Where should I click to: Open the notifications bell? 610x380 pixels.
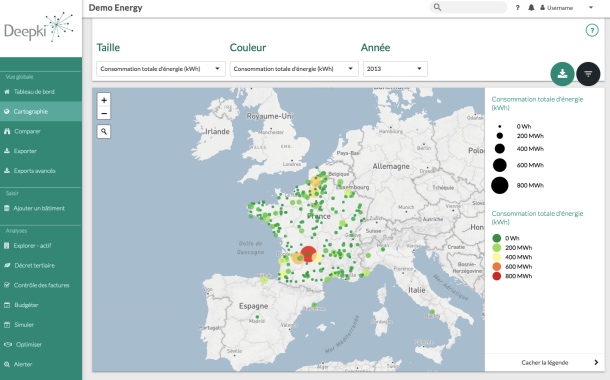pyautogui.click(x=531, y=7)
